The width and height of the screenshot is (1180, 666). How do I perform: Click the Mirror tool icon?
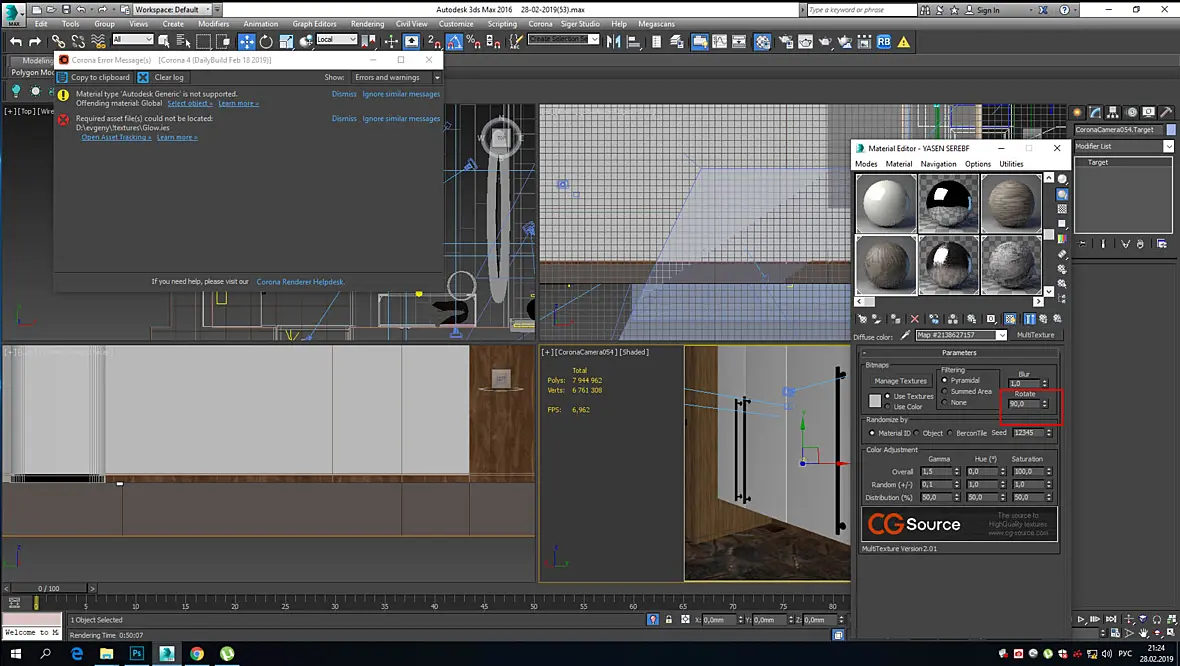(613, 41)
